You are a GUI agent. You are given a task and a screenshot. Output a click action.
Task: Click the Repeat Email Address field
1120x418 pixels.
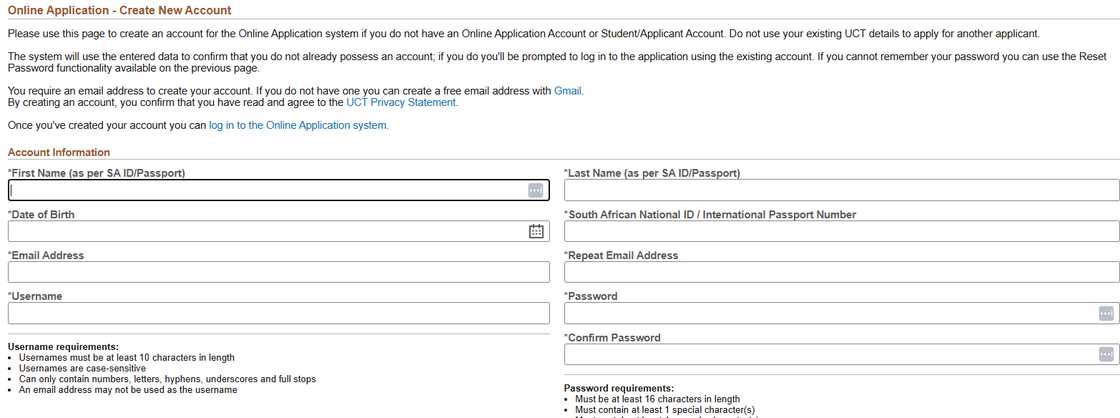tap(841, 272)
